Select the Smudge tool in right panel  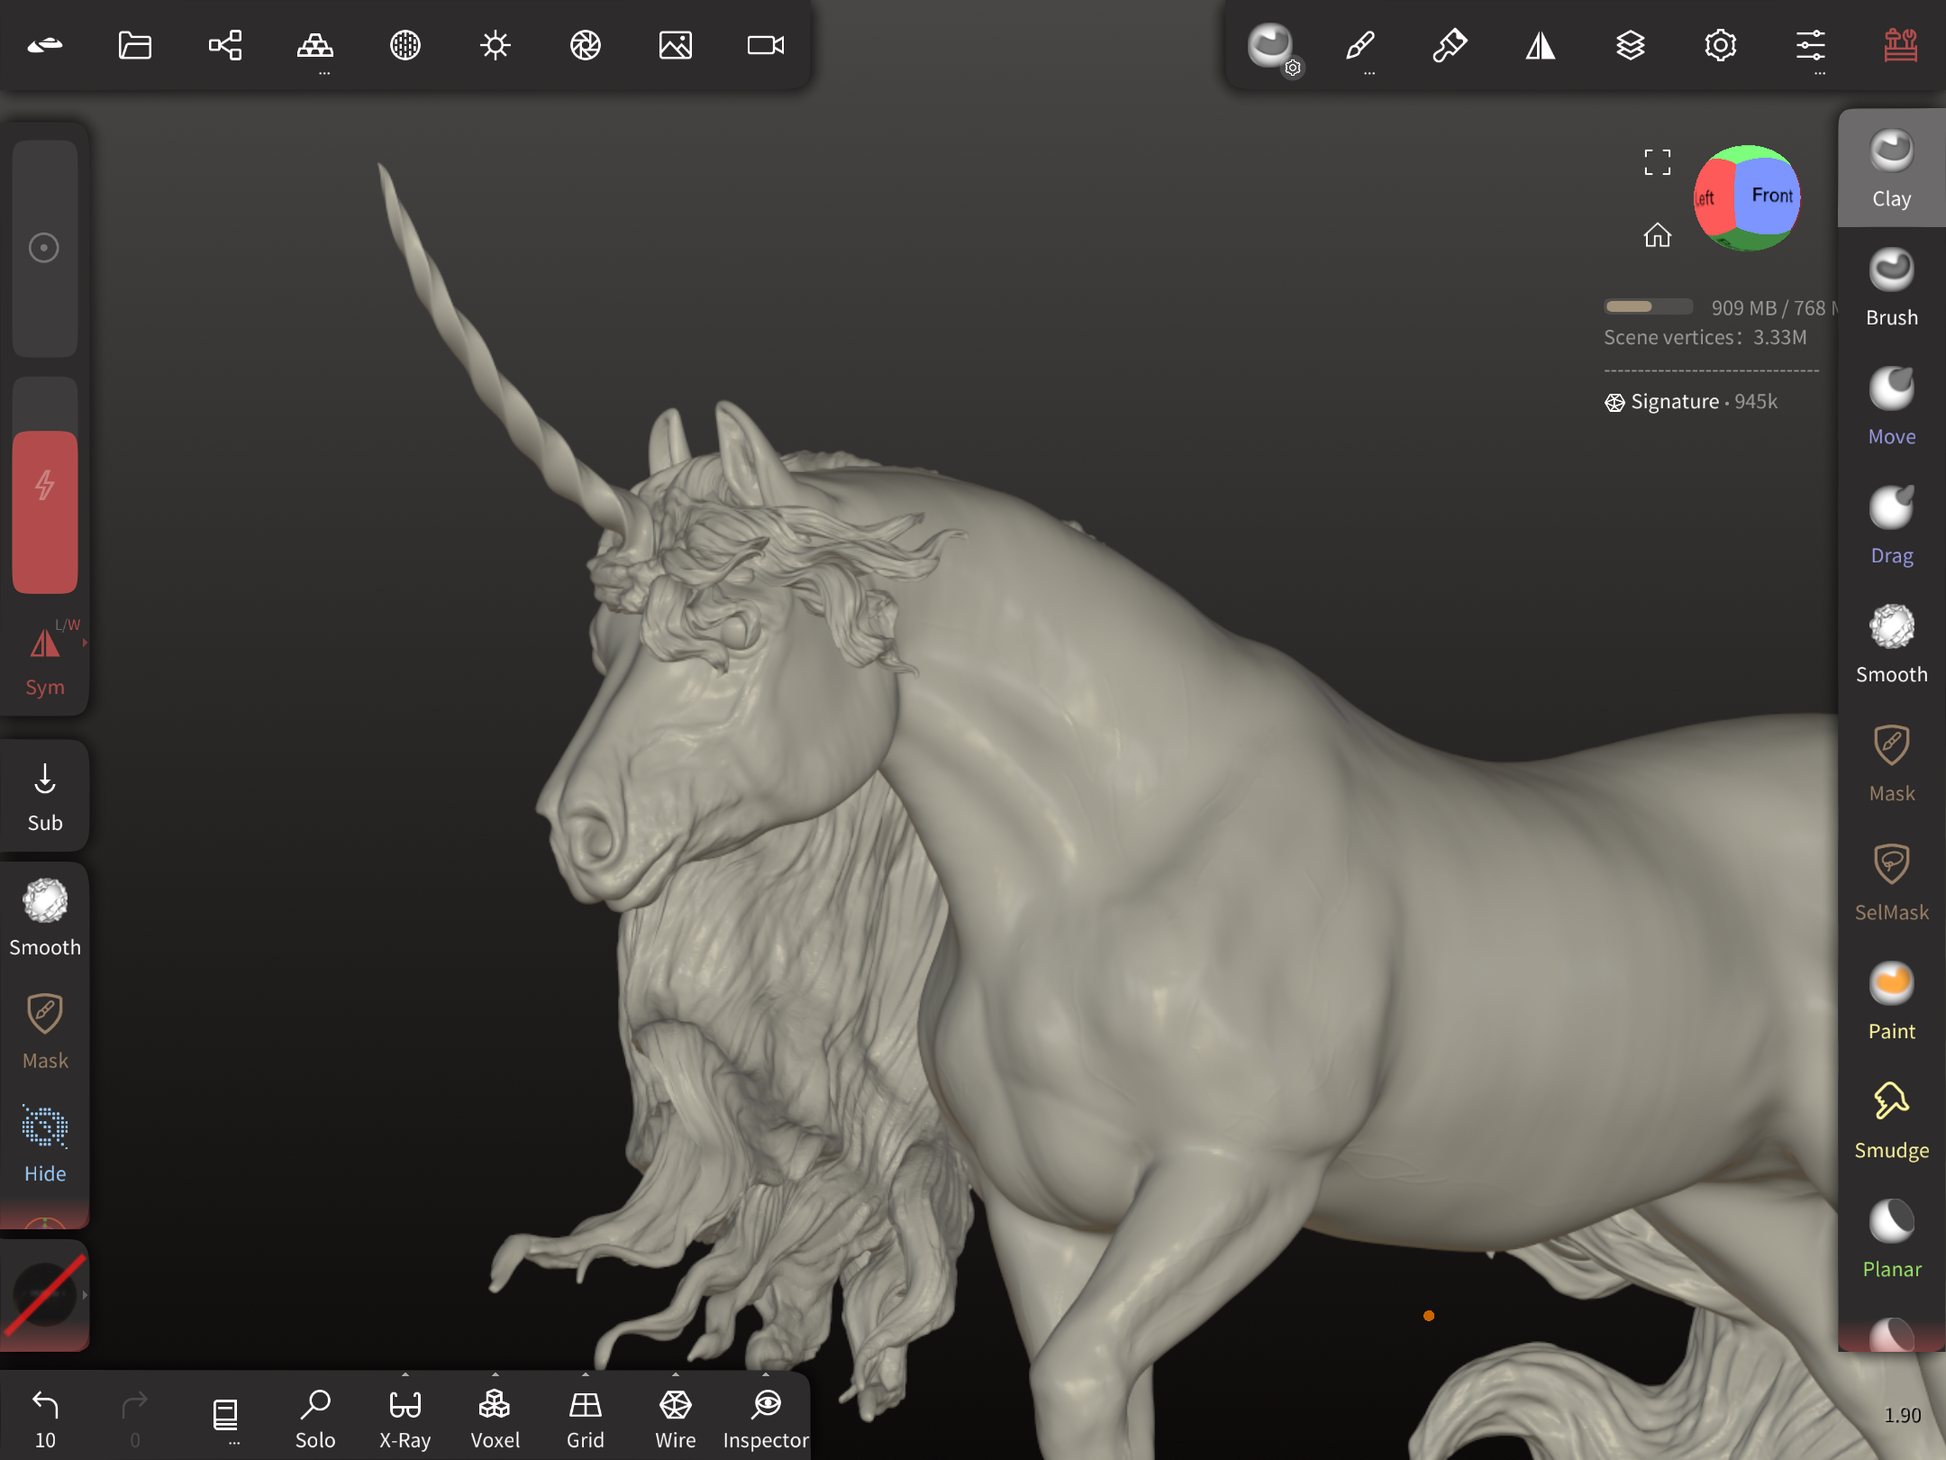(x=1890, y=1120)
